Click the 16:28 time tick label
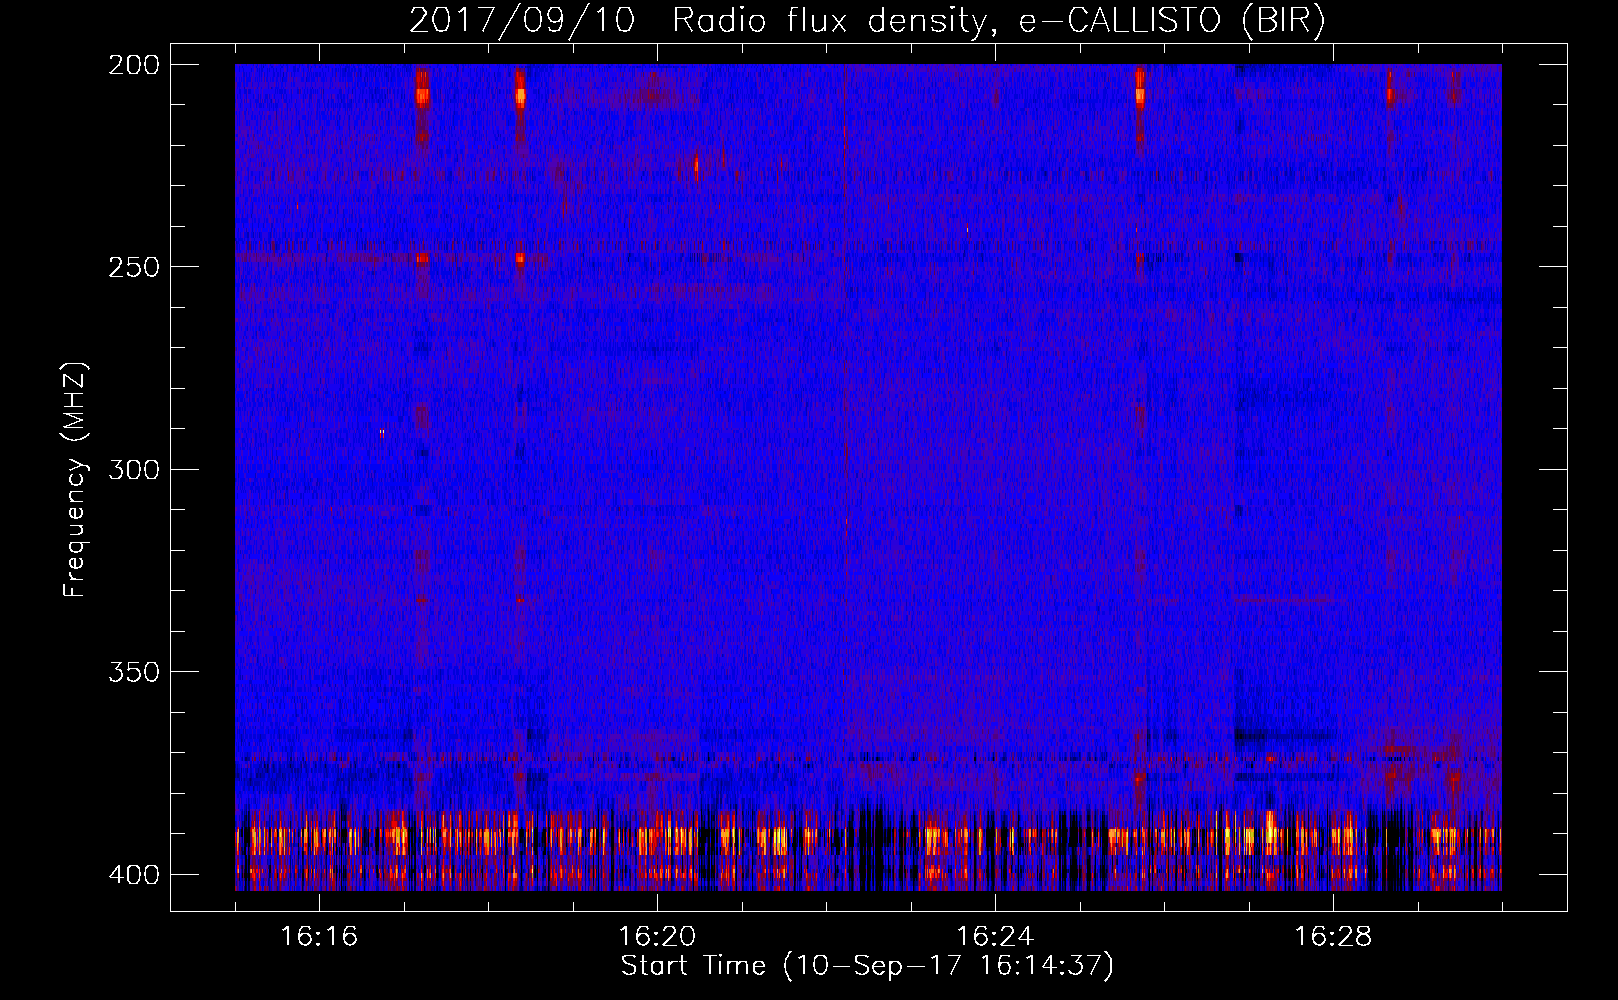Image resolution: width=1618 pixels, height=1000 pixels. [x=1333, y=937]
